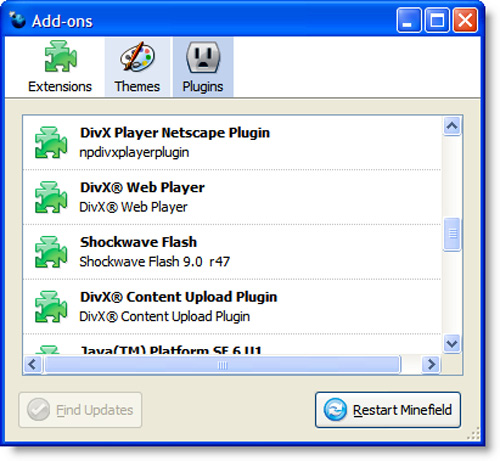This screenshot has width=500, height=461.
Task: Click the vertical scrollbar down arrow
Action: coord(452,343)
